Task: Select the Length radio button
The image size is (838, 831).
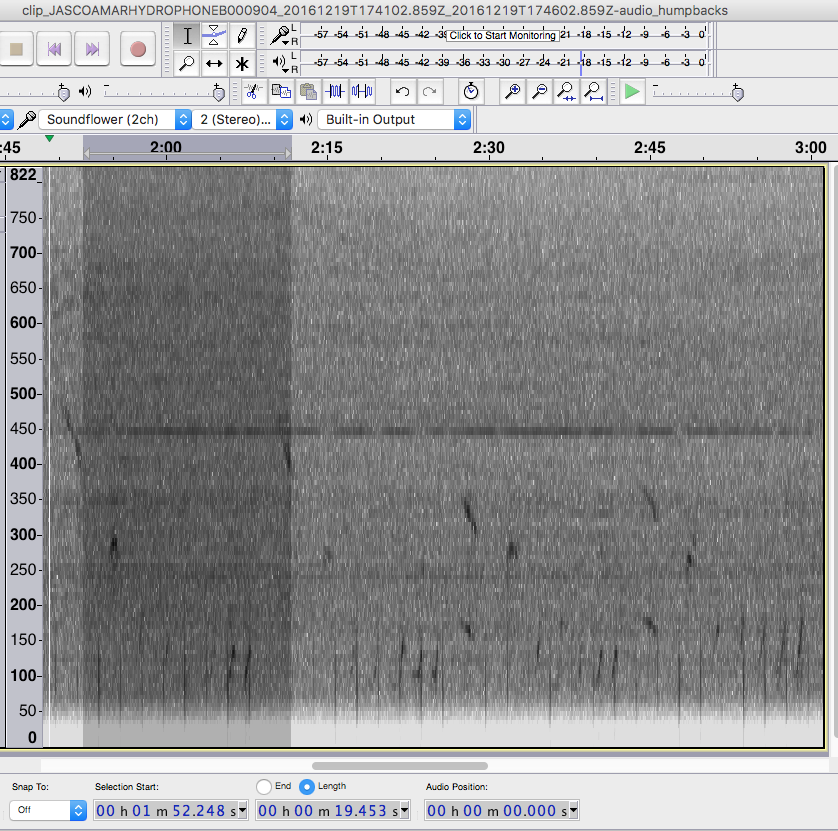Action: (307, 786)
